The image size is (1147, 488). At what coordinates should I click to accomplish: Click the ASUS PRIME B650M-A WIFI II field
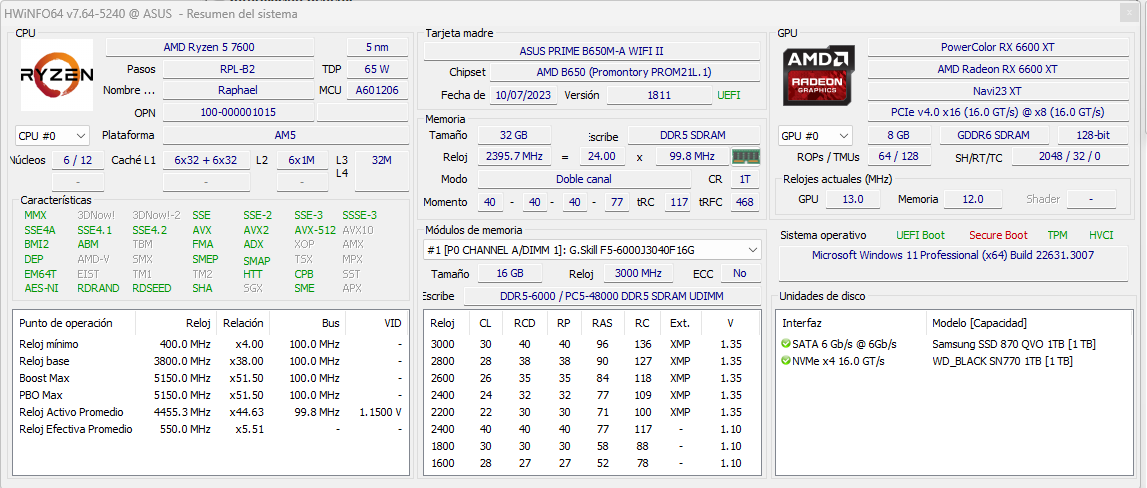coord(592,51)
